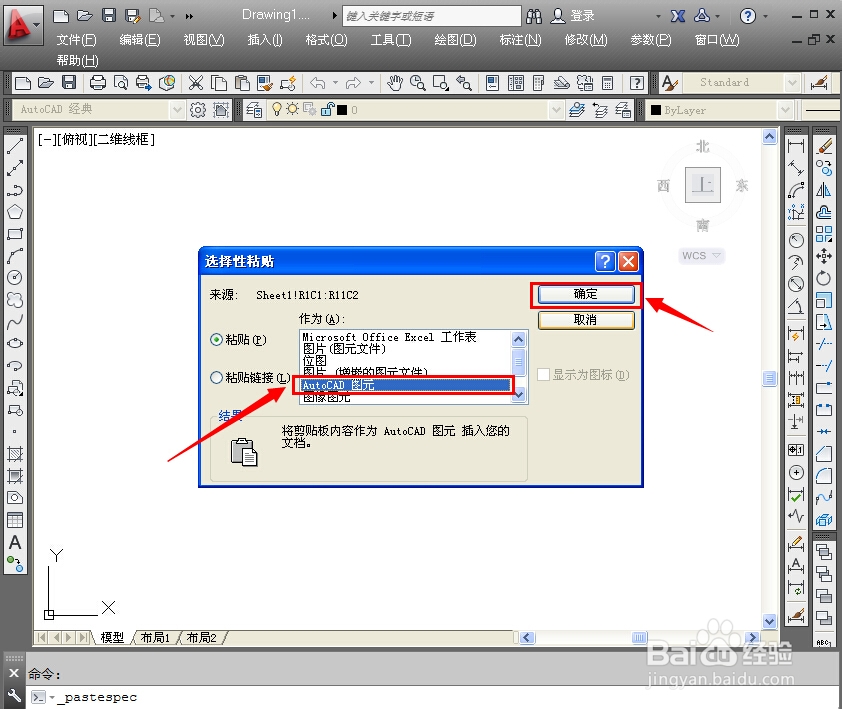Screen dimensions: 842x709
Task: Select the Rotate tool
Action: (824, 278)
